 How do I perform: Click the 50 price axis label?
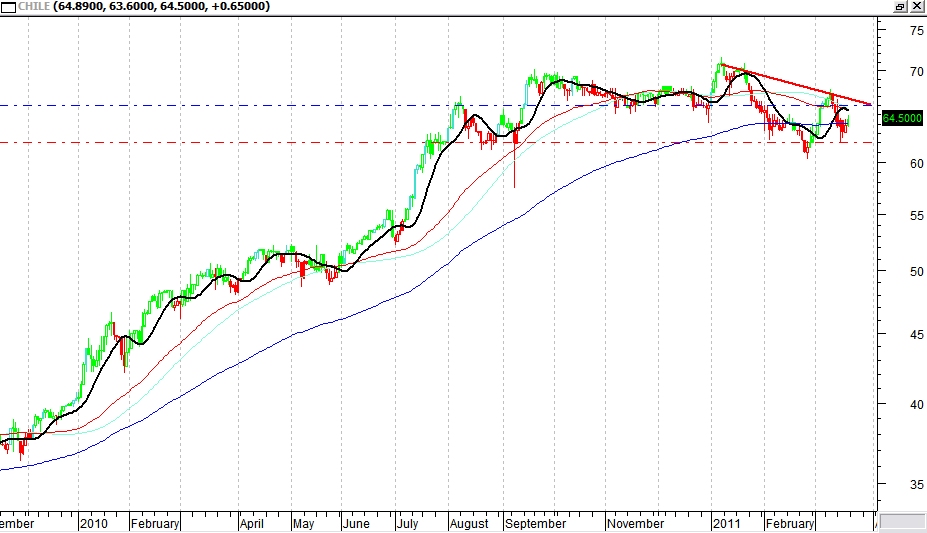[x=916, y=272]
